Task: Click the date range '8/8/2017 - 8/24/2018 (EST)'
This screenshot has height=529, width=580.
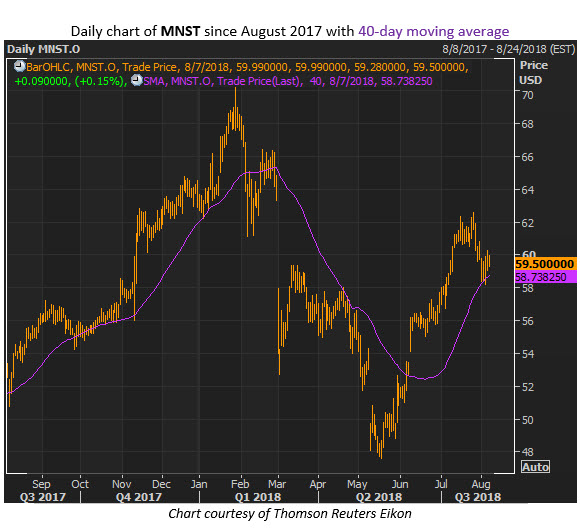Action: coord(509,49)
